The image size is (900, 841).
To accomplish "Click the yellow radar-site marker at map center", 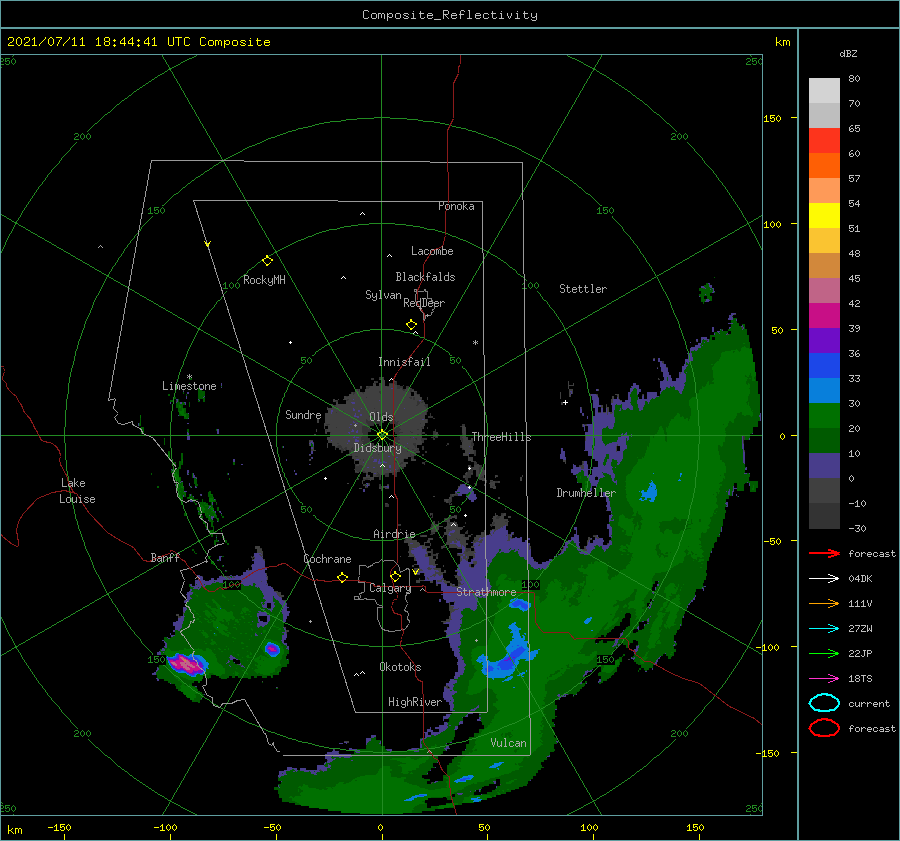I will 382,435.
